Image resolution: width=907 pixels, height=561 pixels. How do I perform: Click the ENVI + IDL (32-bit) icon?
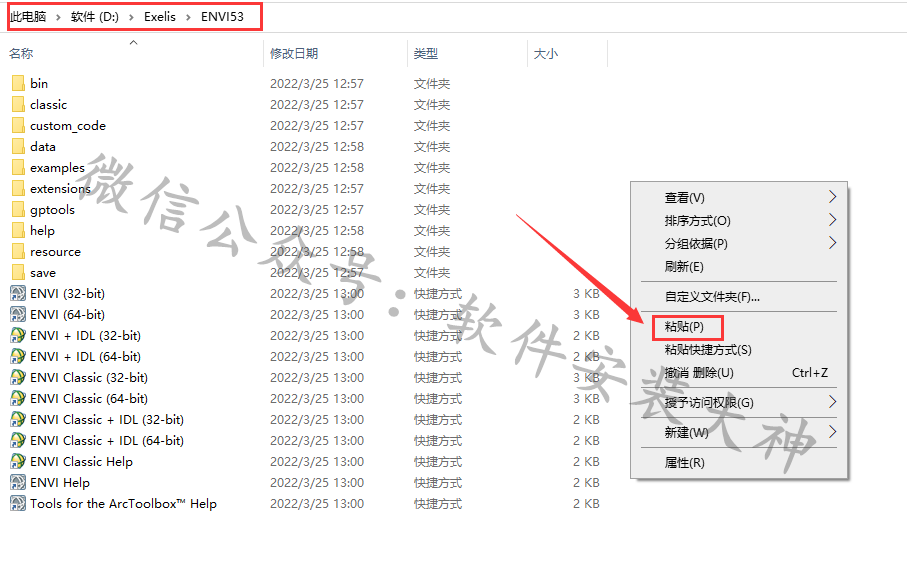pos(18,335)
